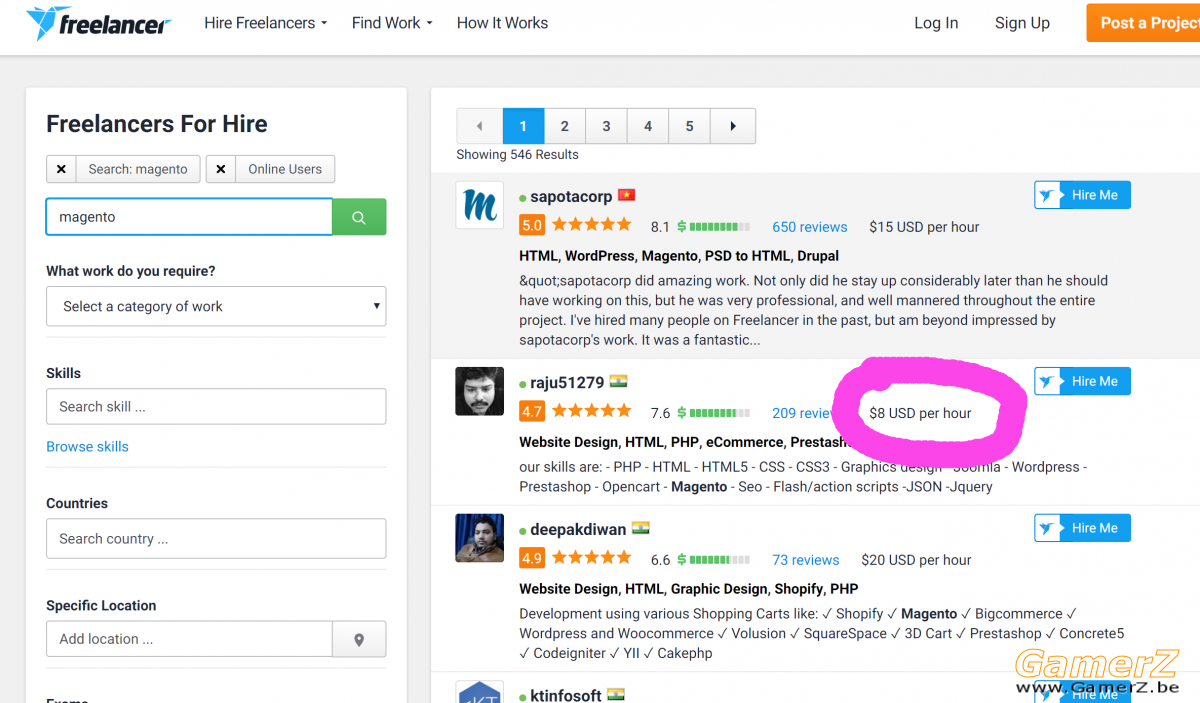Click raju51279's earnings dollar indicator

[714, 413]
